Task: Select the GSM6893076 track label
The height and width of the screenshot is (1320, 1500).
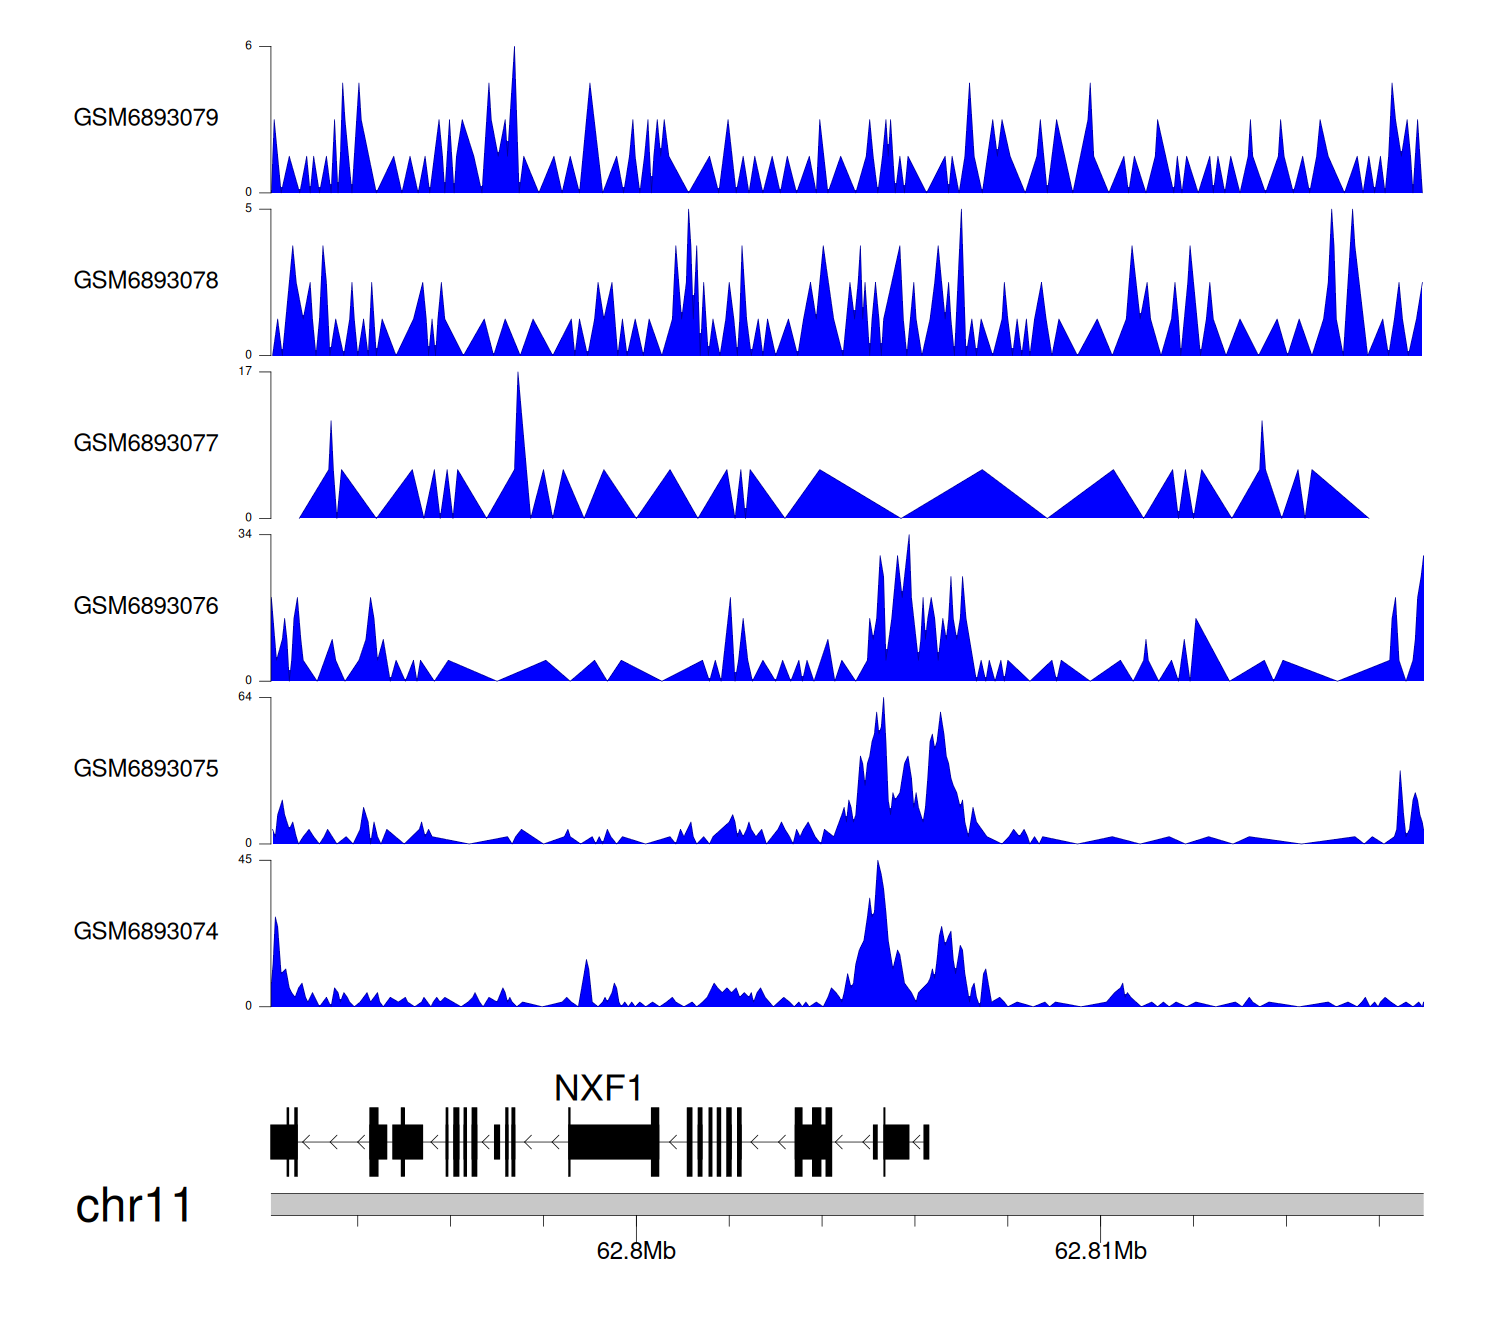Action: click(x=146, y=606)
